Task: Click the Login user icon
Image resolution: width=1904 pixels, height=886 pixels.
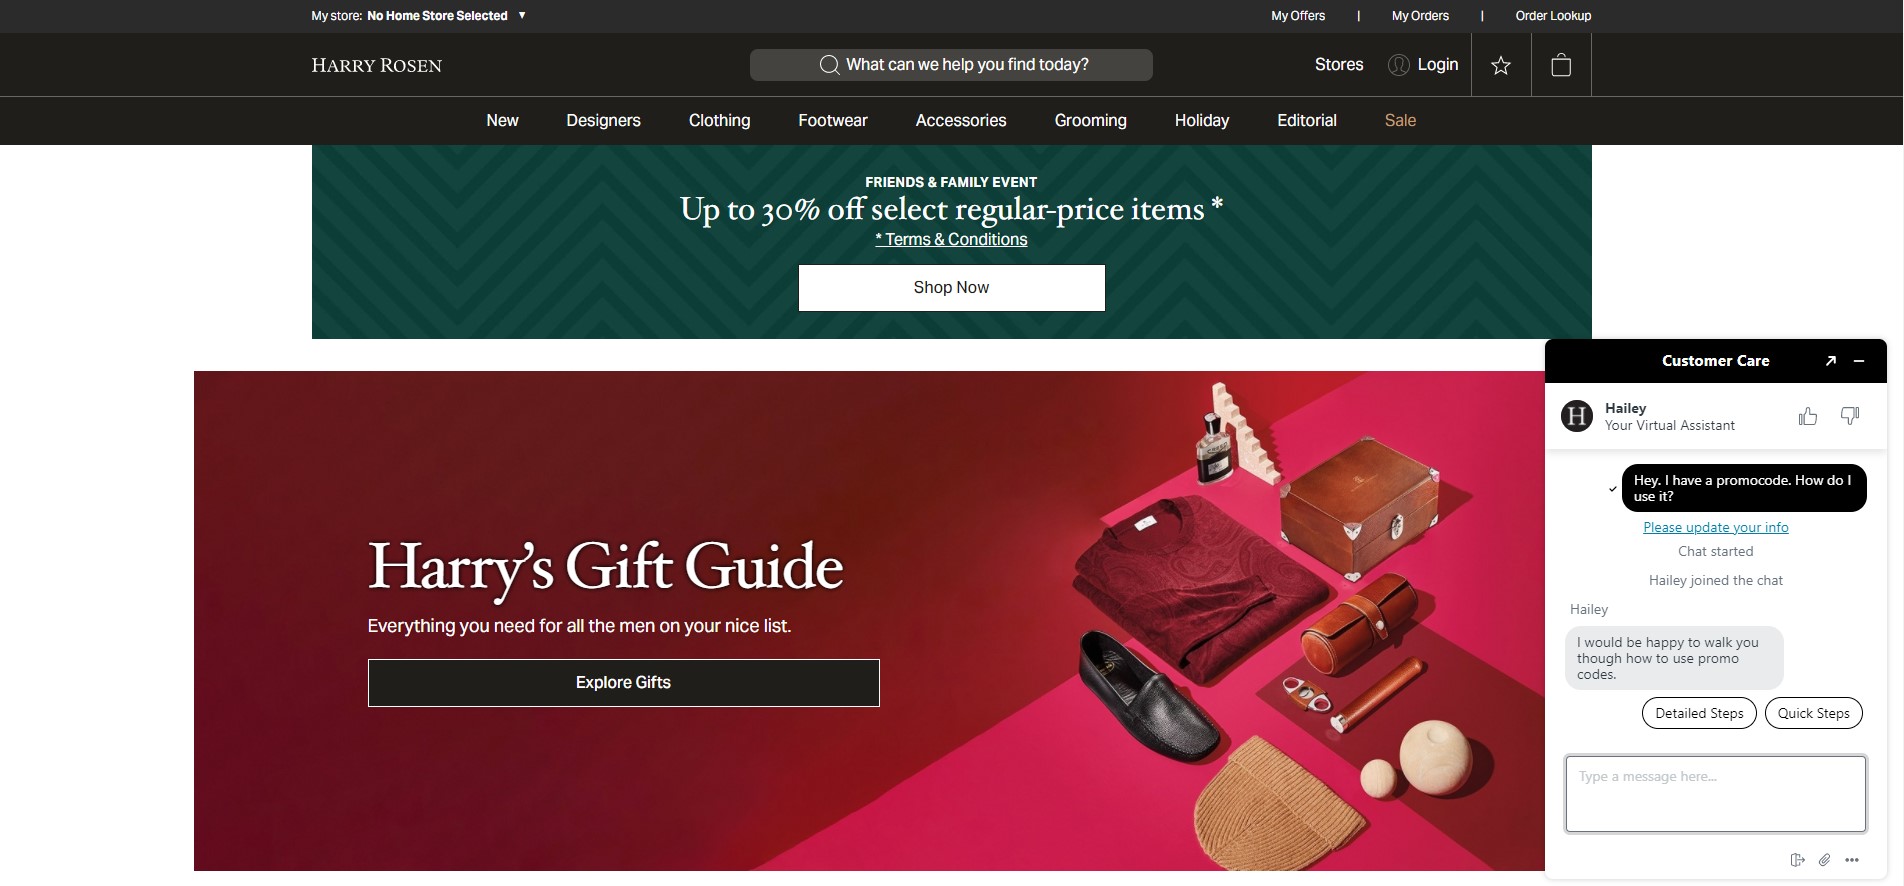Action: pyautogui.click(x=1399, y=65)
